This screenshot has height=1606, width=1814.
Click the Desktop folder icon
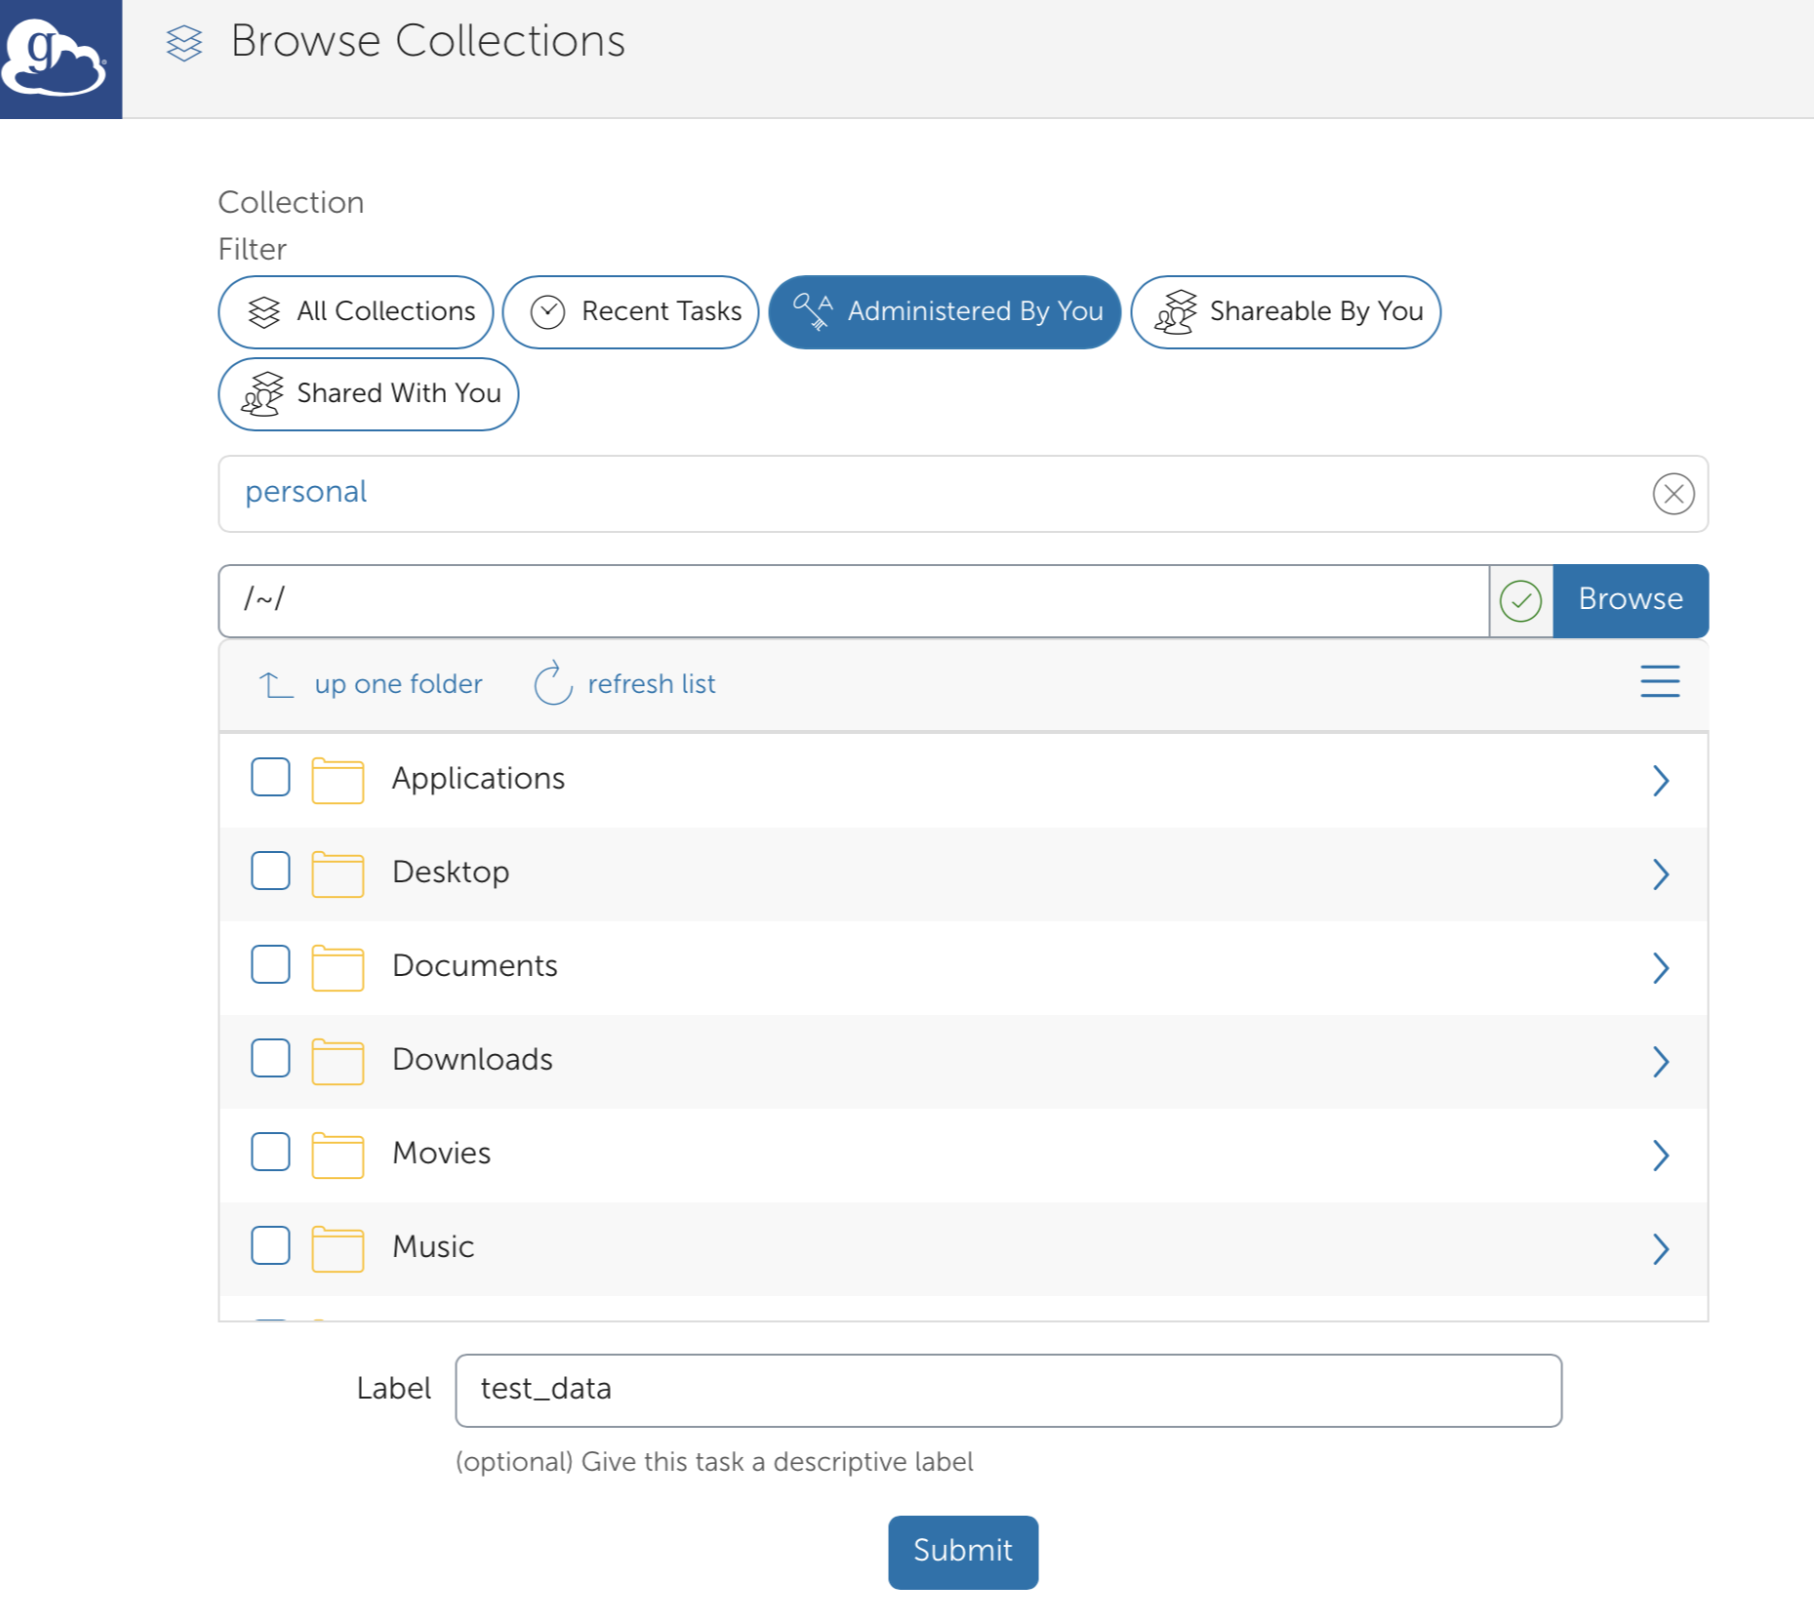click(x=338, y=874)
